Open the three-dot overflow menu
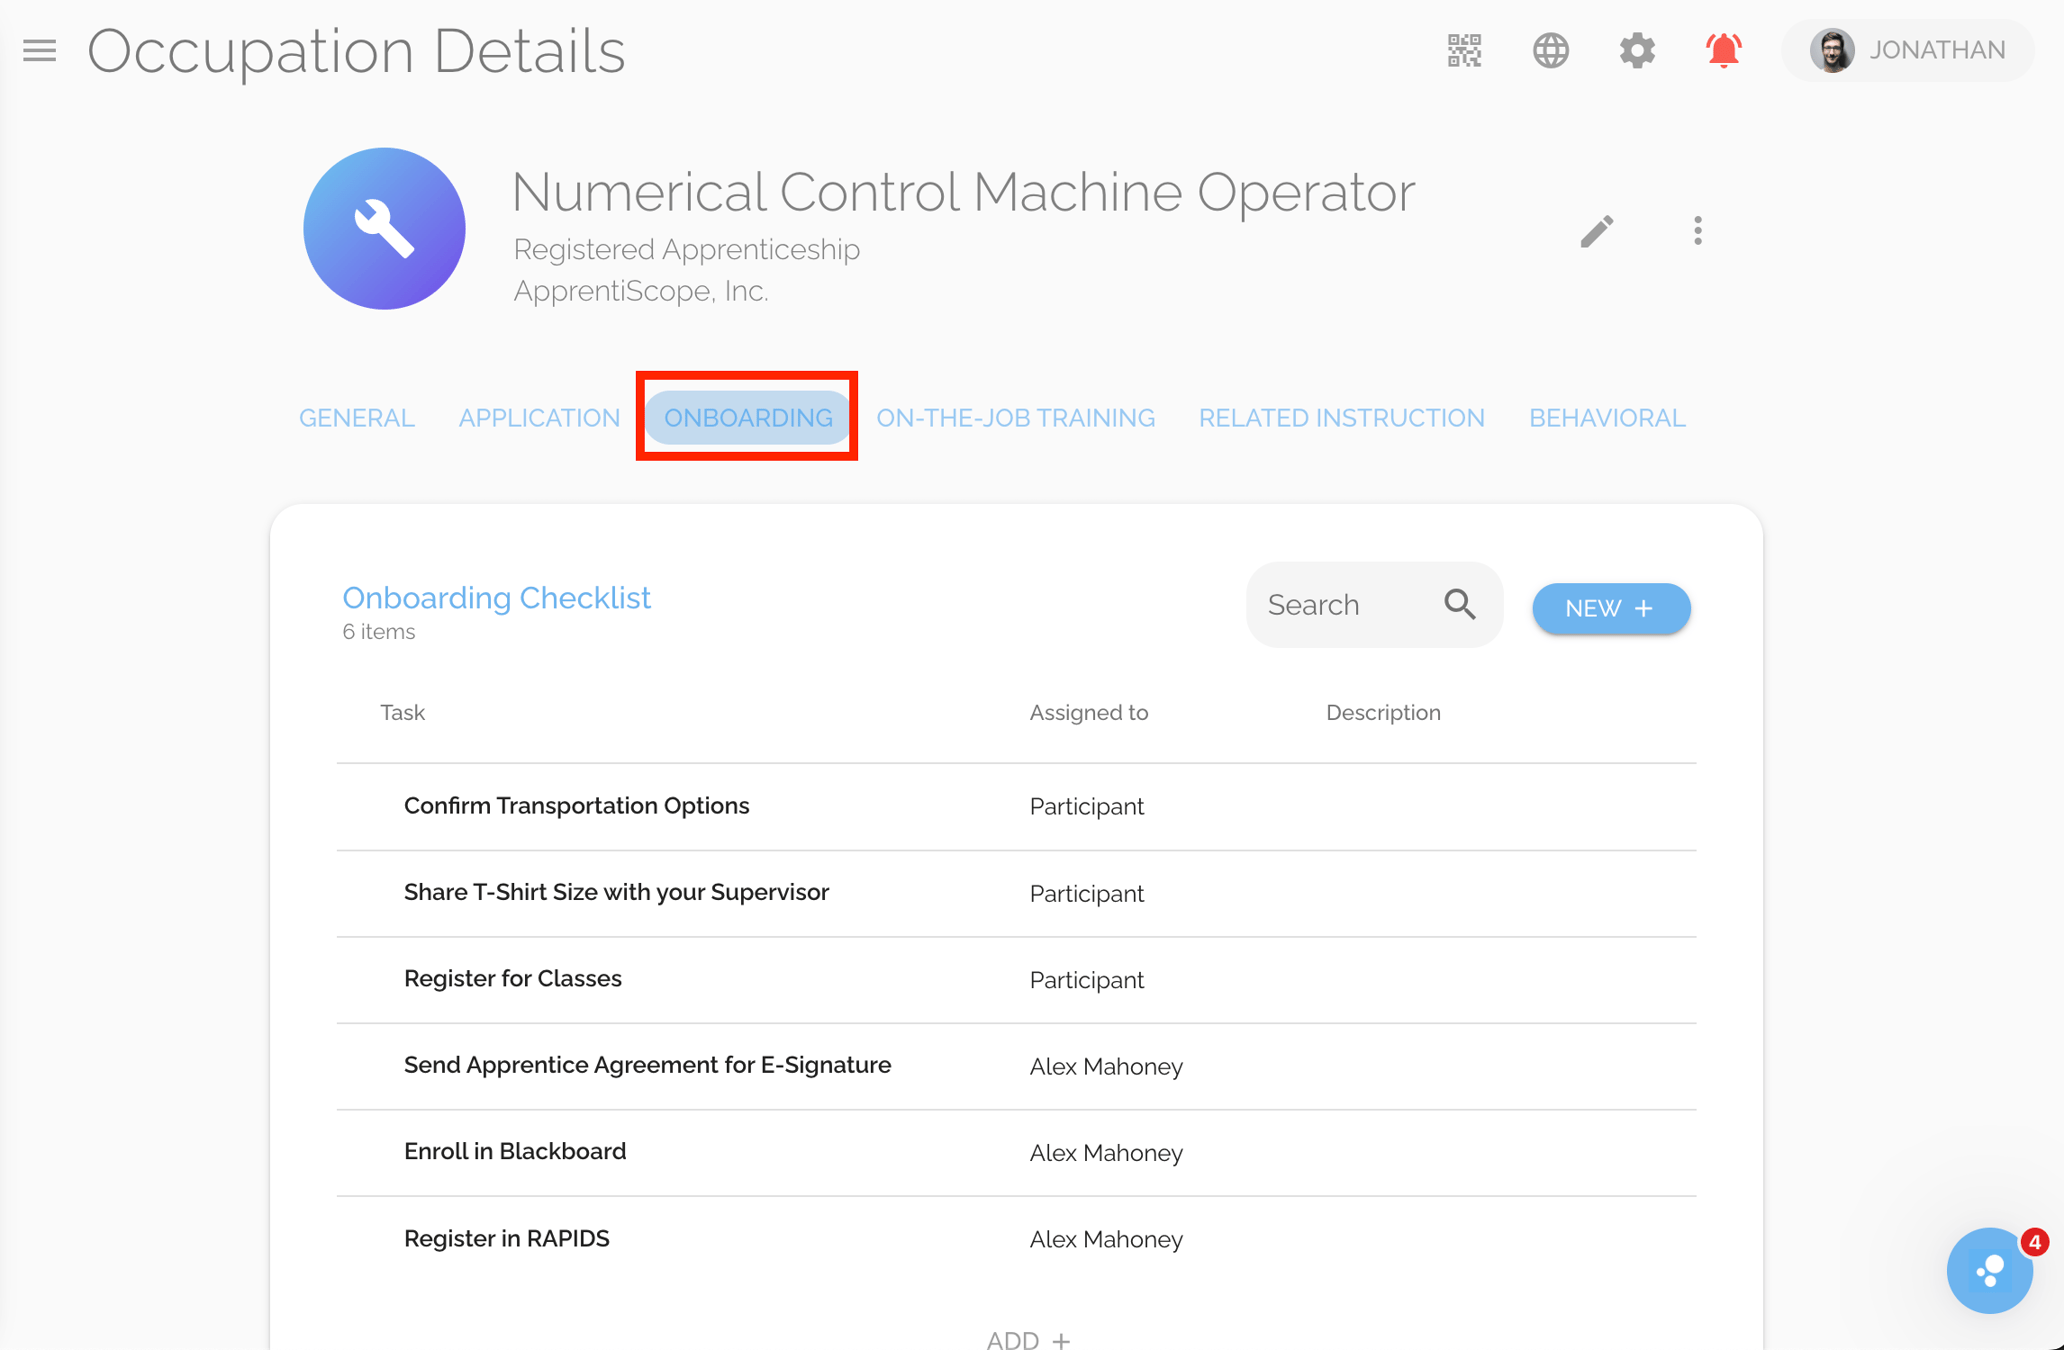Image resolution: width=2064 pixels, height=1350 pixels. pos(1697,230)
